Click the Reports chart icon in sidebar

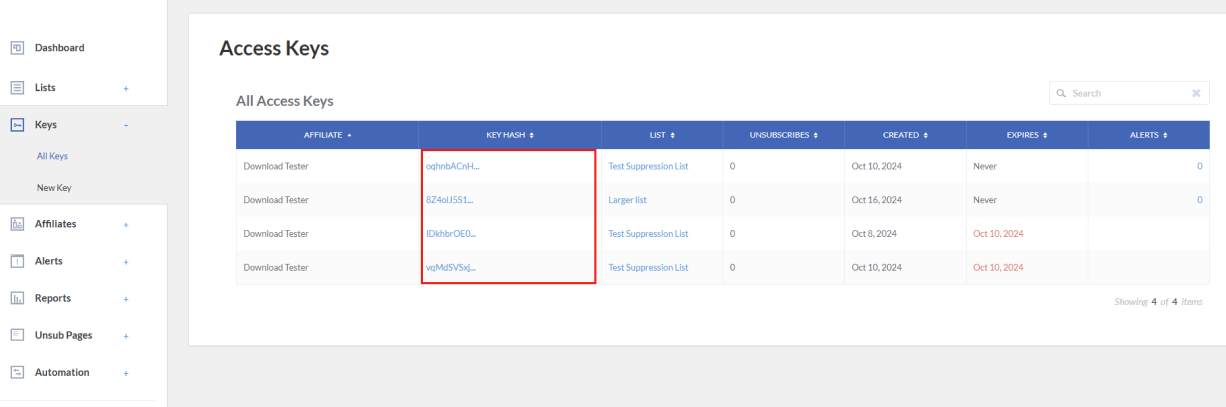pyautogui.click(x=17, y=298)
